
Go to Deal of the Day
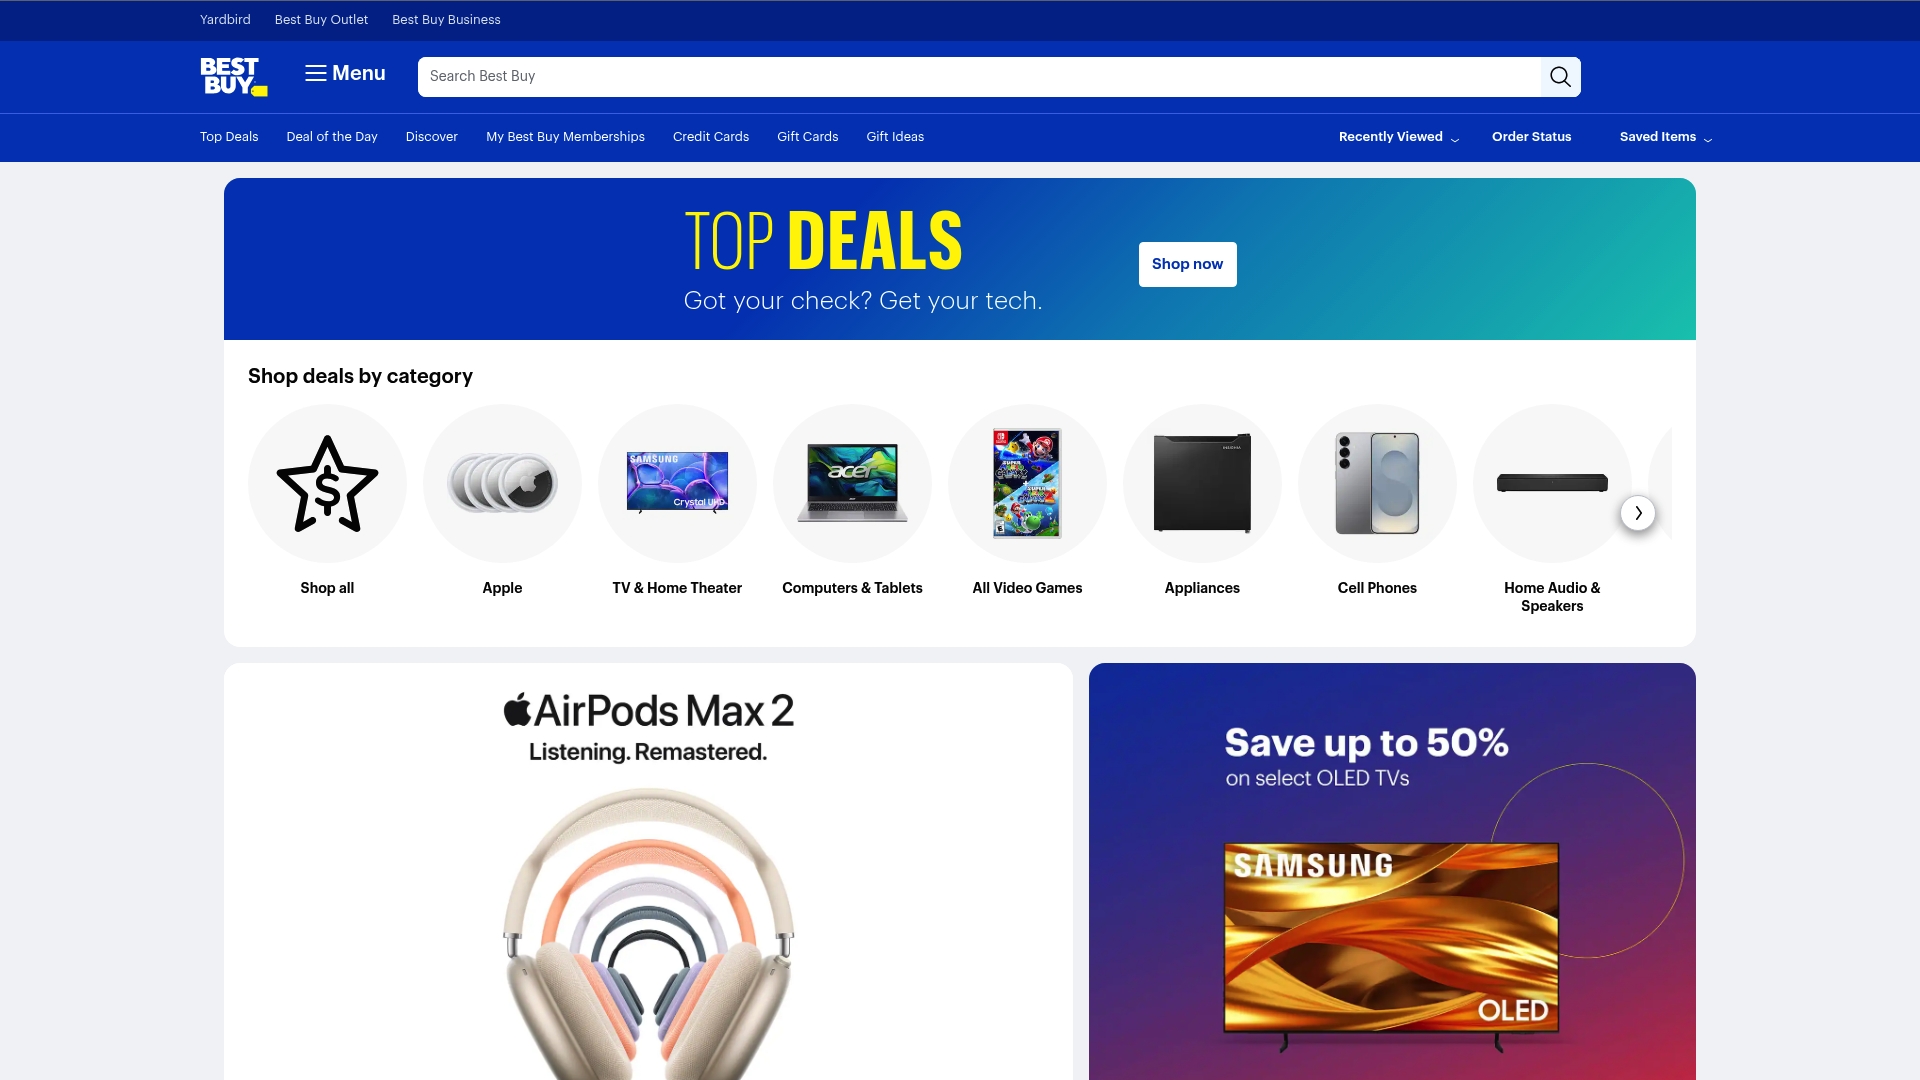tap(332, 137)
